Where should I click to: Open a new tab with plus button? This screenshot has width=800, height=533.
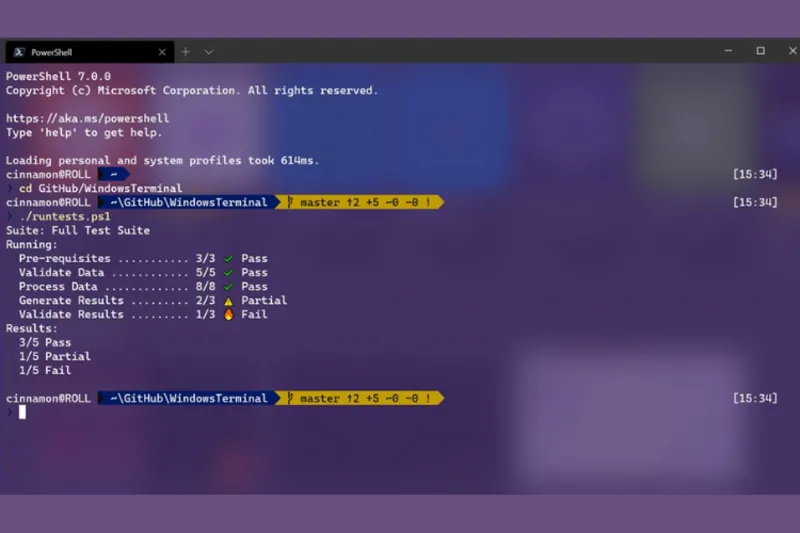tap(186, 51)
